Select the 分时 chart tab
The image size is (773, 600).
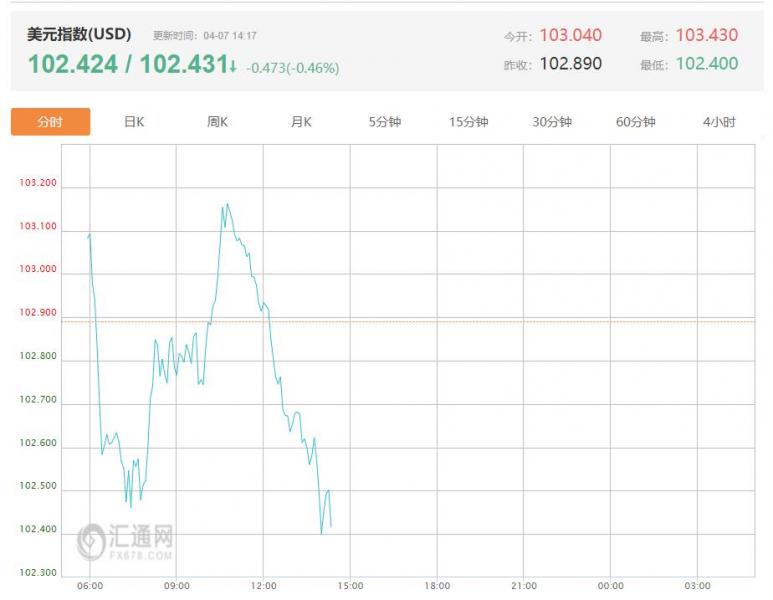coord(50,122)
